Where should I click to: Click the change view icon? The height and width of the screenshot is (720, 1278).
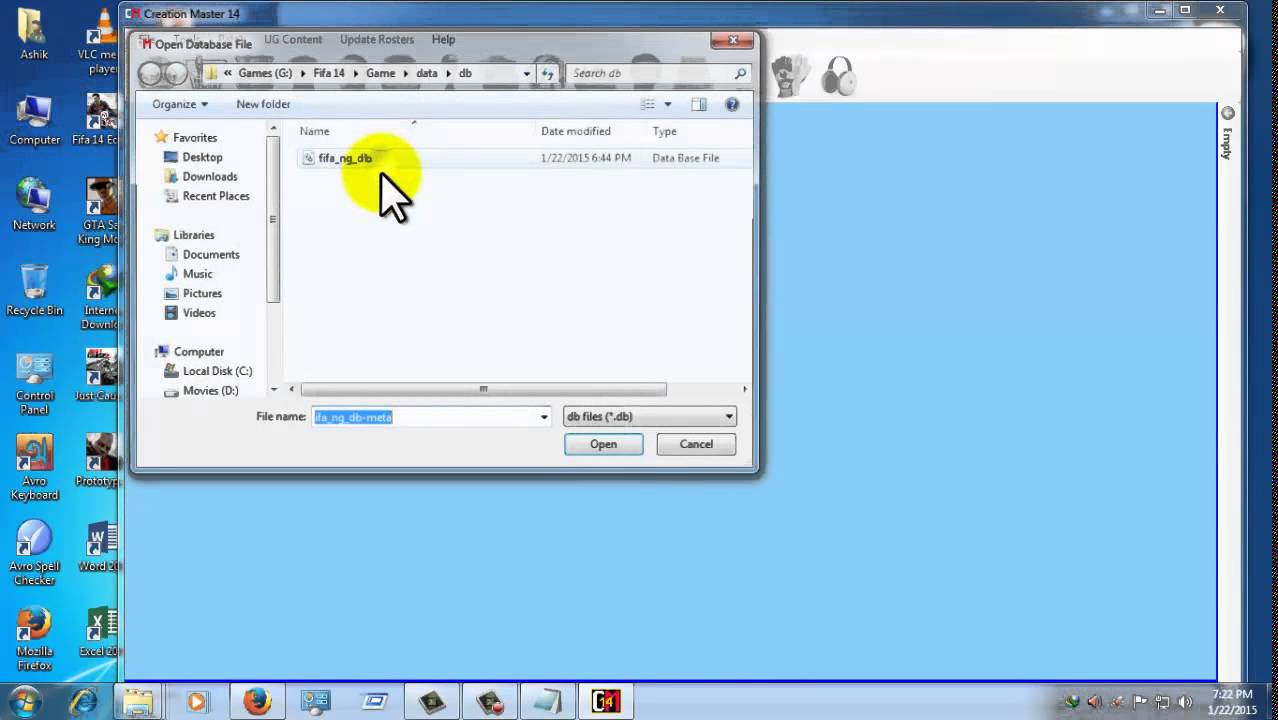pos(648,104)
